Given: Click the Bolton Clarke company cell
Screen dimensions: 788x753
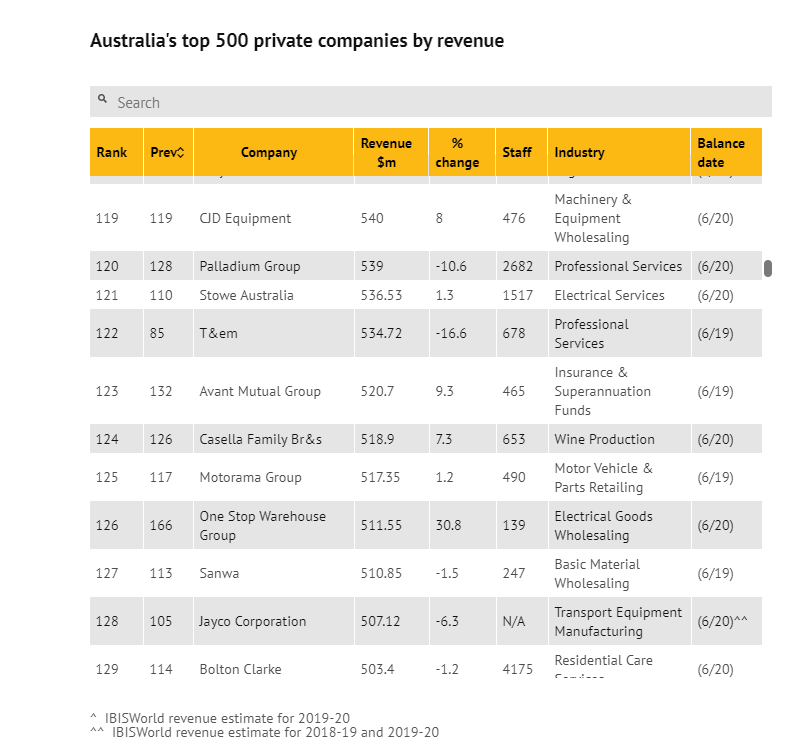Looking at the screenshot, I should (240, 669).
